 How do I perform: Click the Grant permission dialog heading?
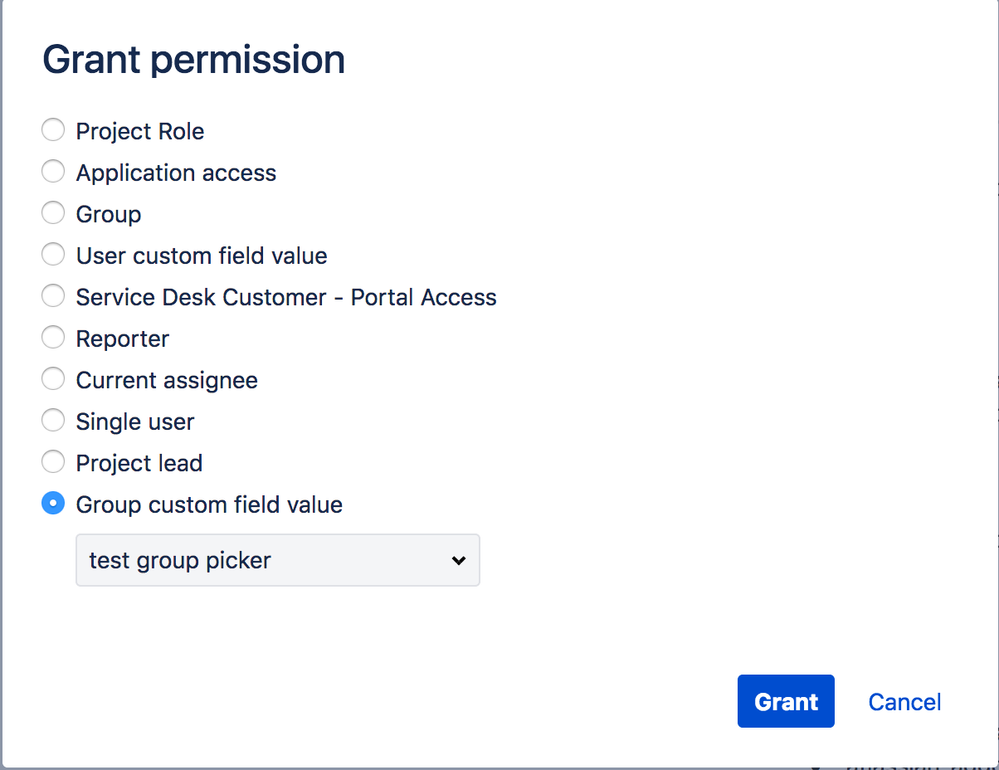tap(193, 60)
